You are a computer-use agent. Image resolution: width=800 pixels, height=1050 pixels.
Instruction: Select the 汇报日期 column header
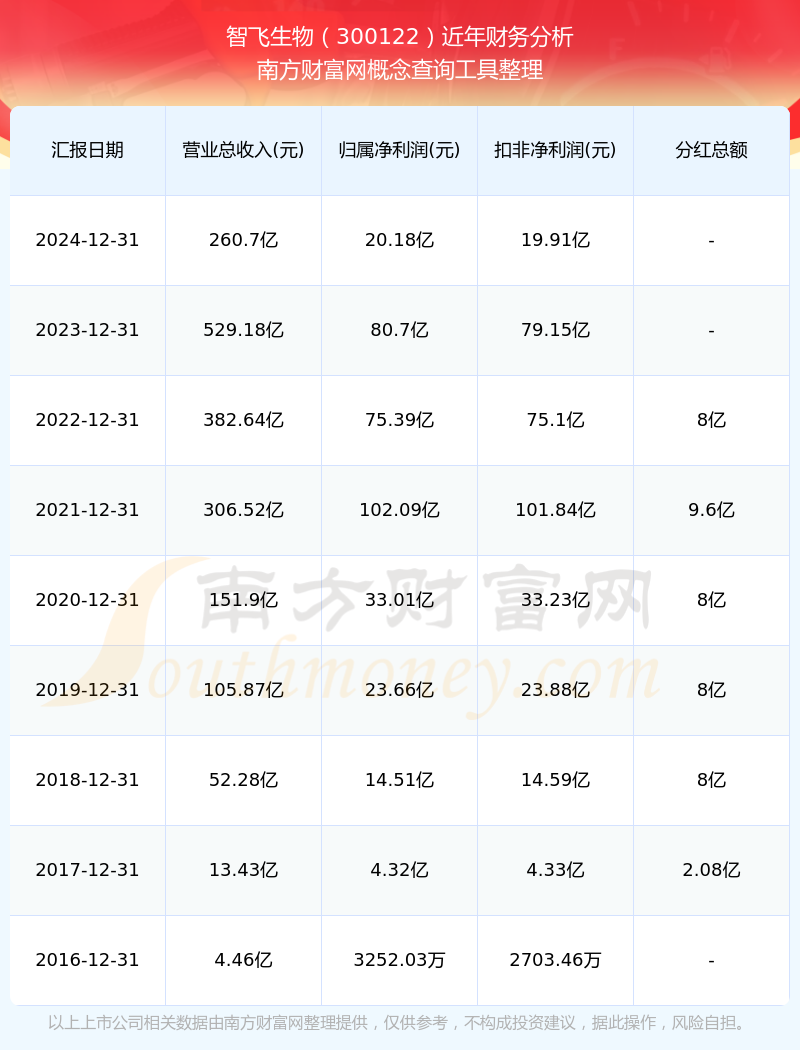click(88, 150)
